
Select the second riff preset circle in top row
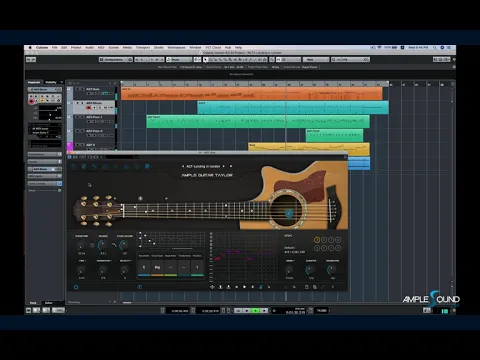click(324, 240)
